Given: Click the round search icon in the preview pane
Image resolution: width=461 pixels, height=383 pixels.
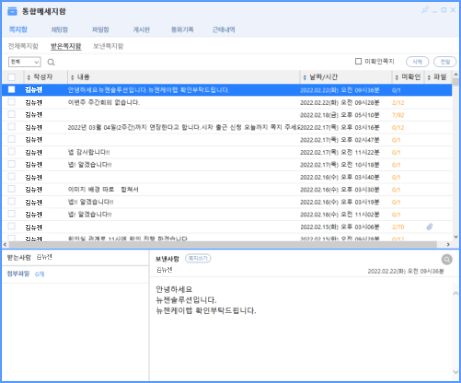Looking at the screenshot, I should pyautogui.click(x=447, y=259).
